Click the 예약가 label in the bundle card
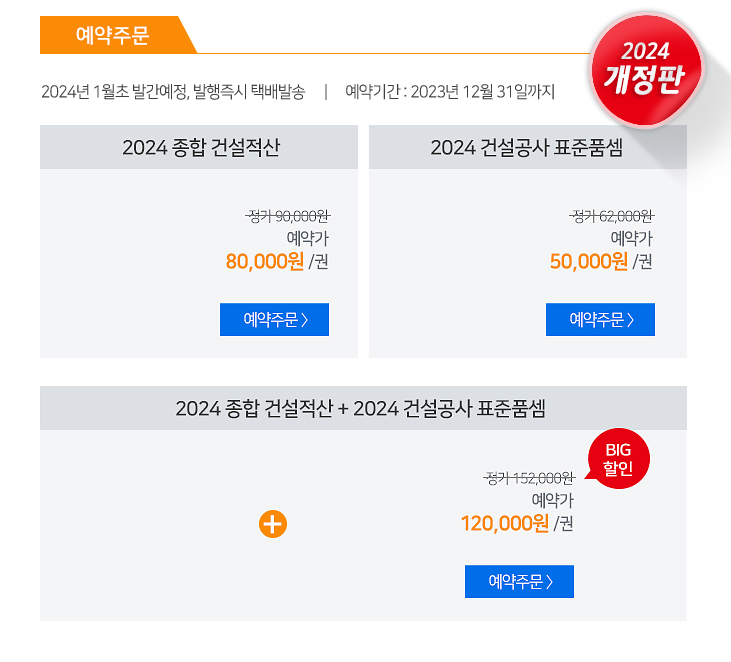 tap(552, 500)
